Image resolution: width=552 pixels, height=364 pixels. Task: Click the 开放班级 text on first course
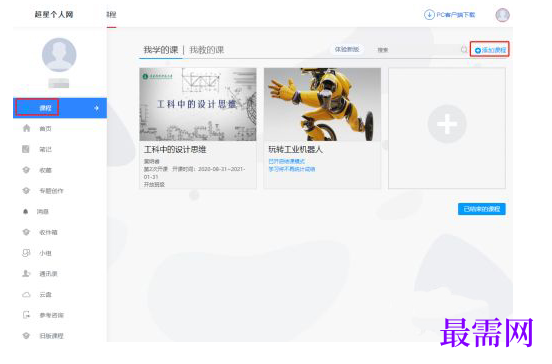coord(154,184)
